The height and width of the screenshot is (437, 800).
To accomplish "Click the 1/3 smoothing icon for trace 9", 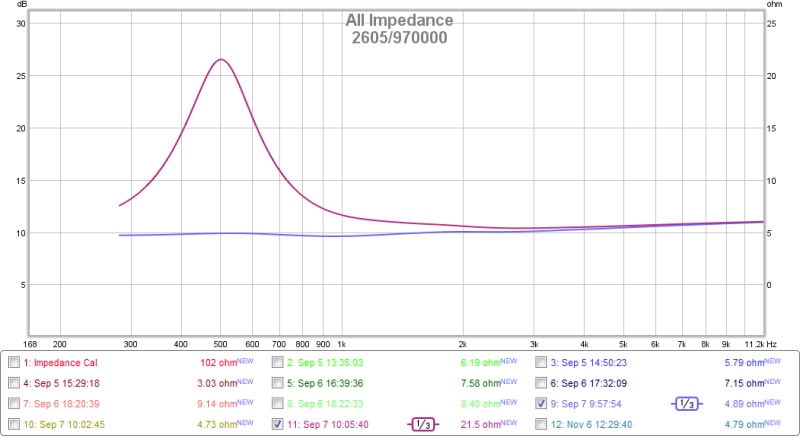I will click(x=685, y=403).
